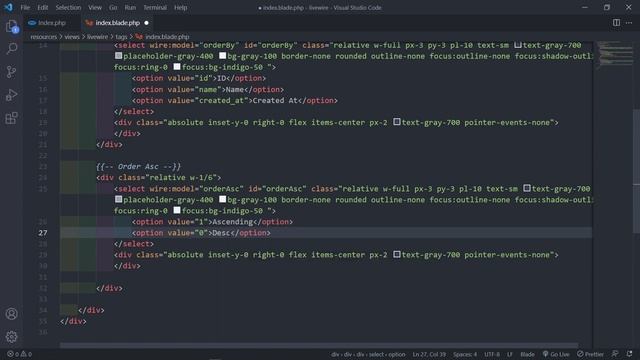Screen dimensions: 640x360
Task: Click text-gray-700 color swatch on line 14
Action: pyautogui.click(x=518, y=45)
